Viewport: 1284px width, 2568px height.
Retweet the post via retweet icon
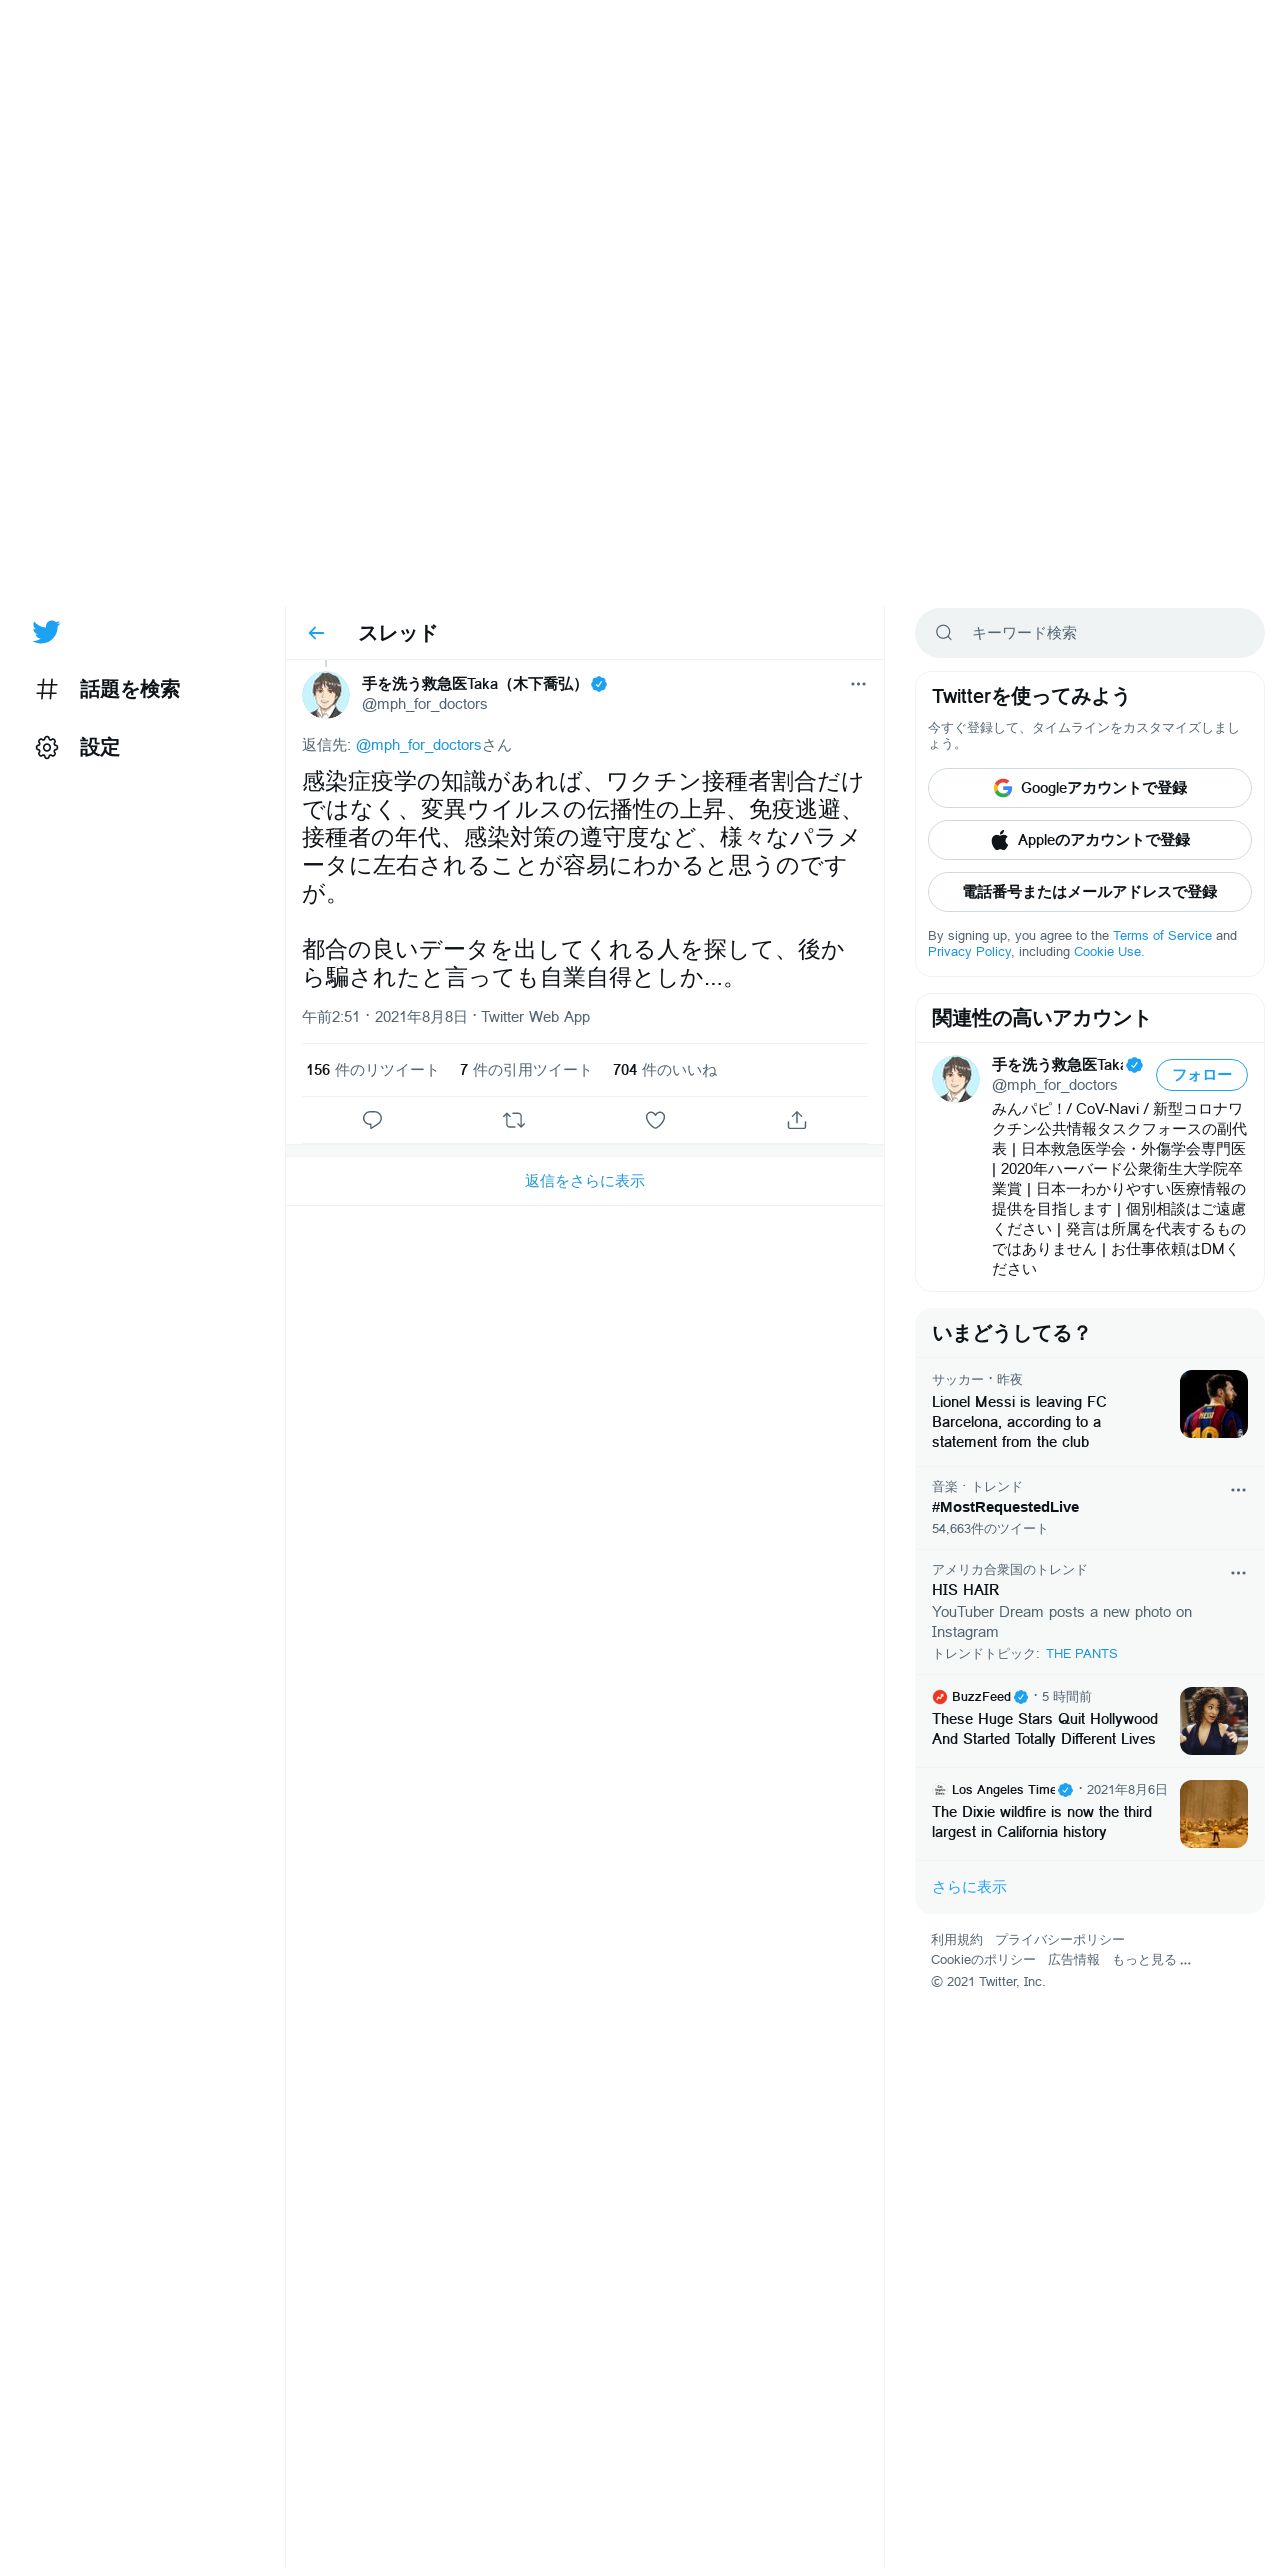tap(514, 1120)
